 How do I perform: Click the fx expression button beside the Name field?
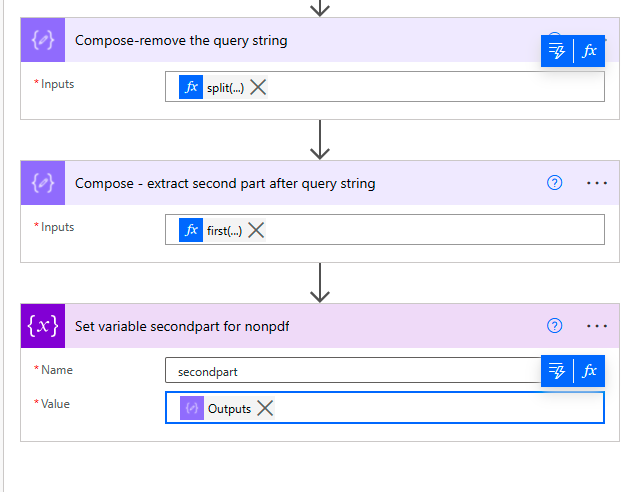pyautogui.click(x=590, y=371)
